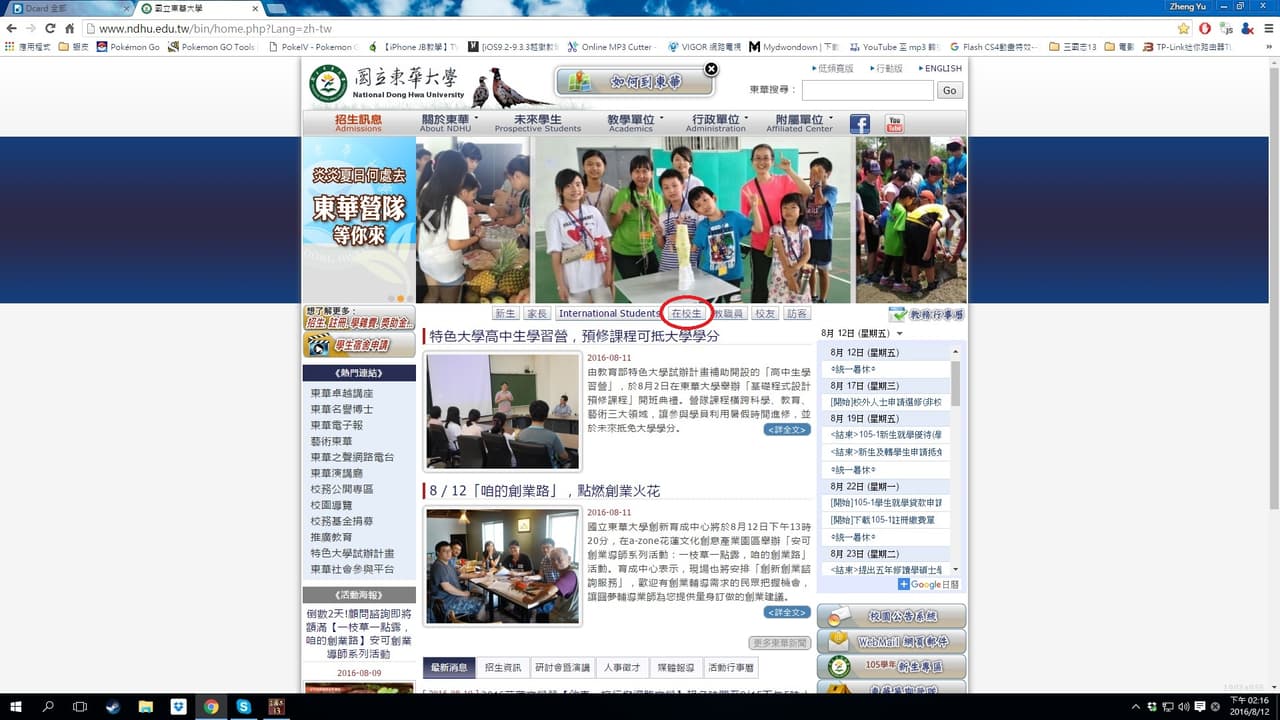The image size is (1280, 720).
Task: Open Dropbox from the taskbar
Action: (x=178, y=706)
